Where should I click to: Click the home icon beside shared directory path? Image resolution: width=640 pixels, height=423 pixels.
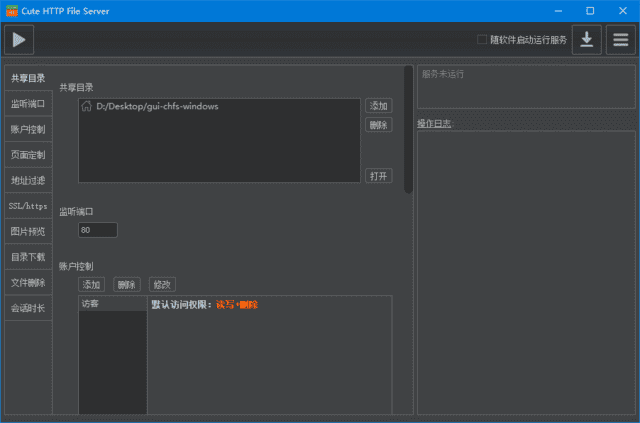pos(87,106)
